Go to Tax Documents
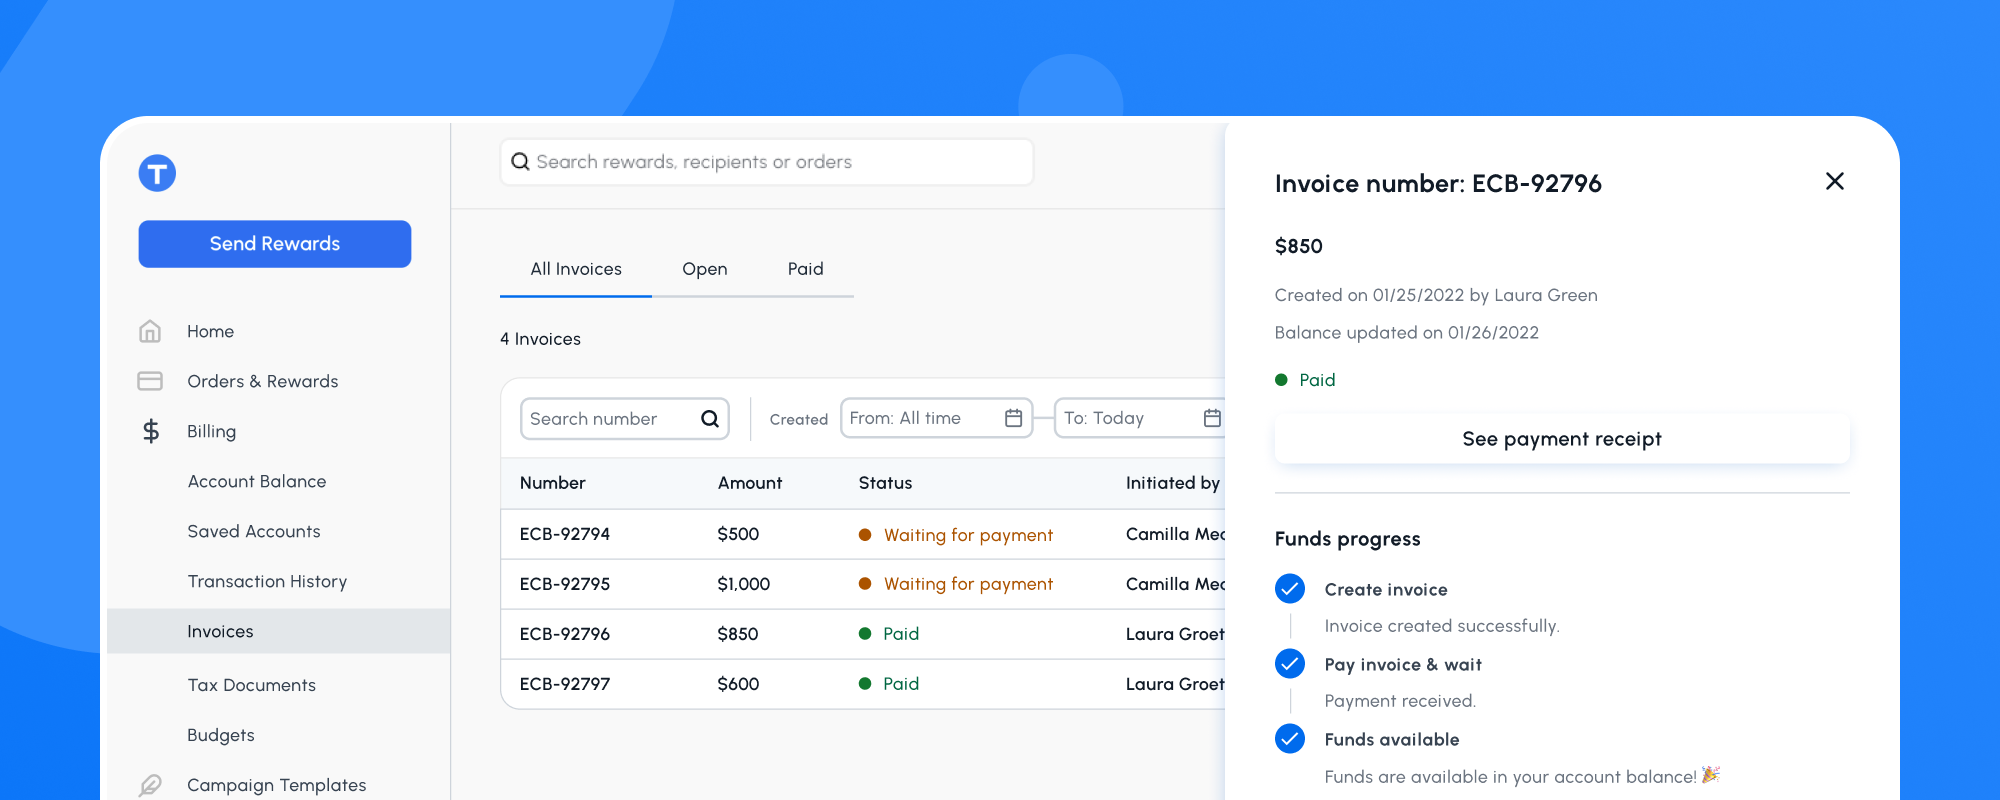 252,685
